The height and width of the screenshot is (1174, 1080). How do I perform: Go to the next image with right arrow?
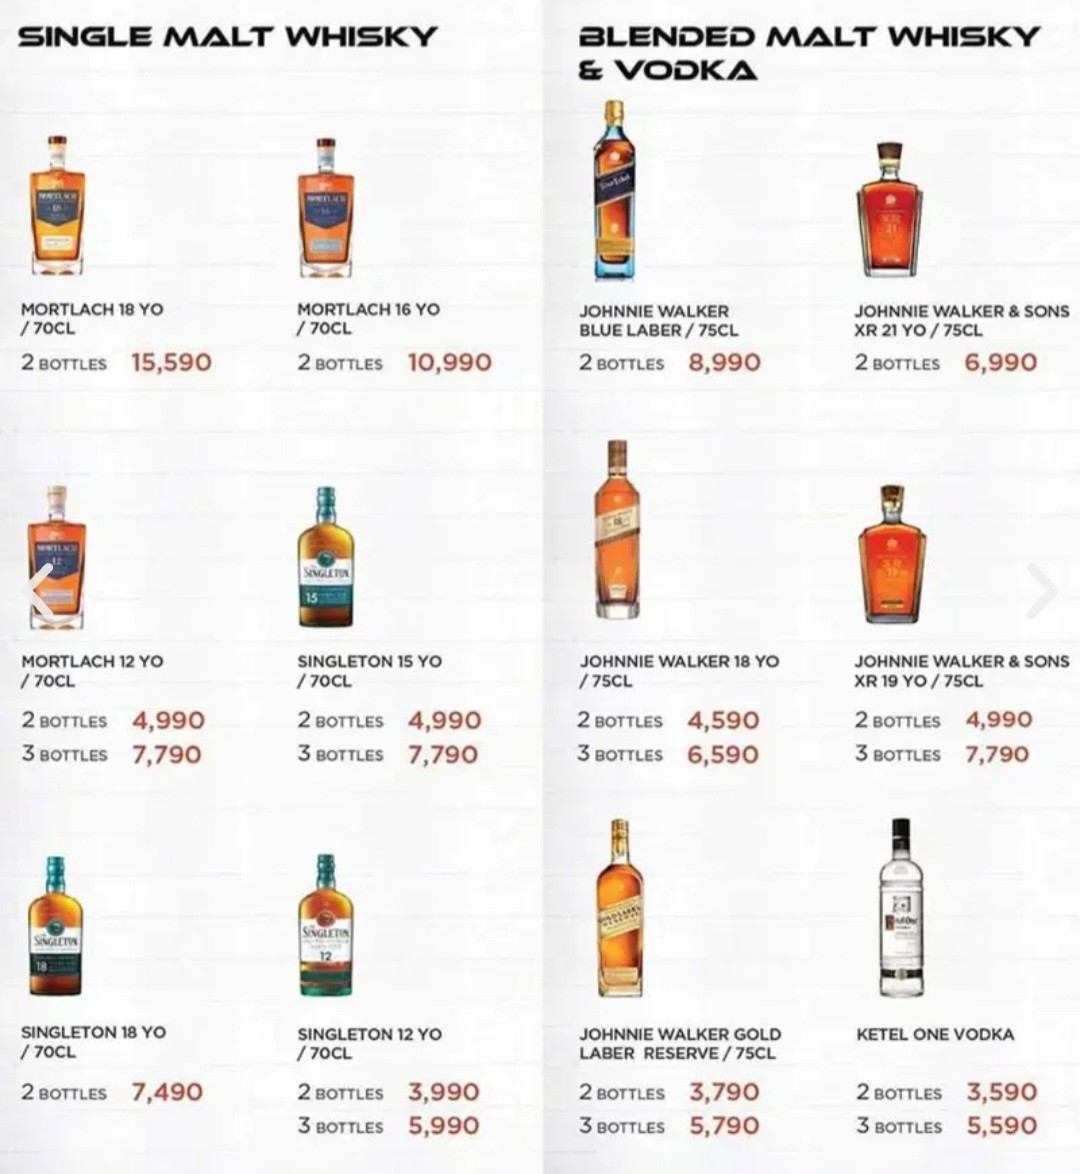1041,590
